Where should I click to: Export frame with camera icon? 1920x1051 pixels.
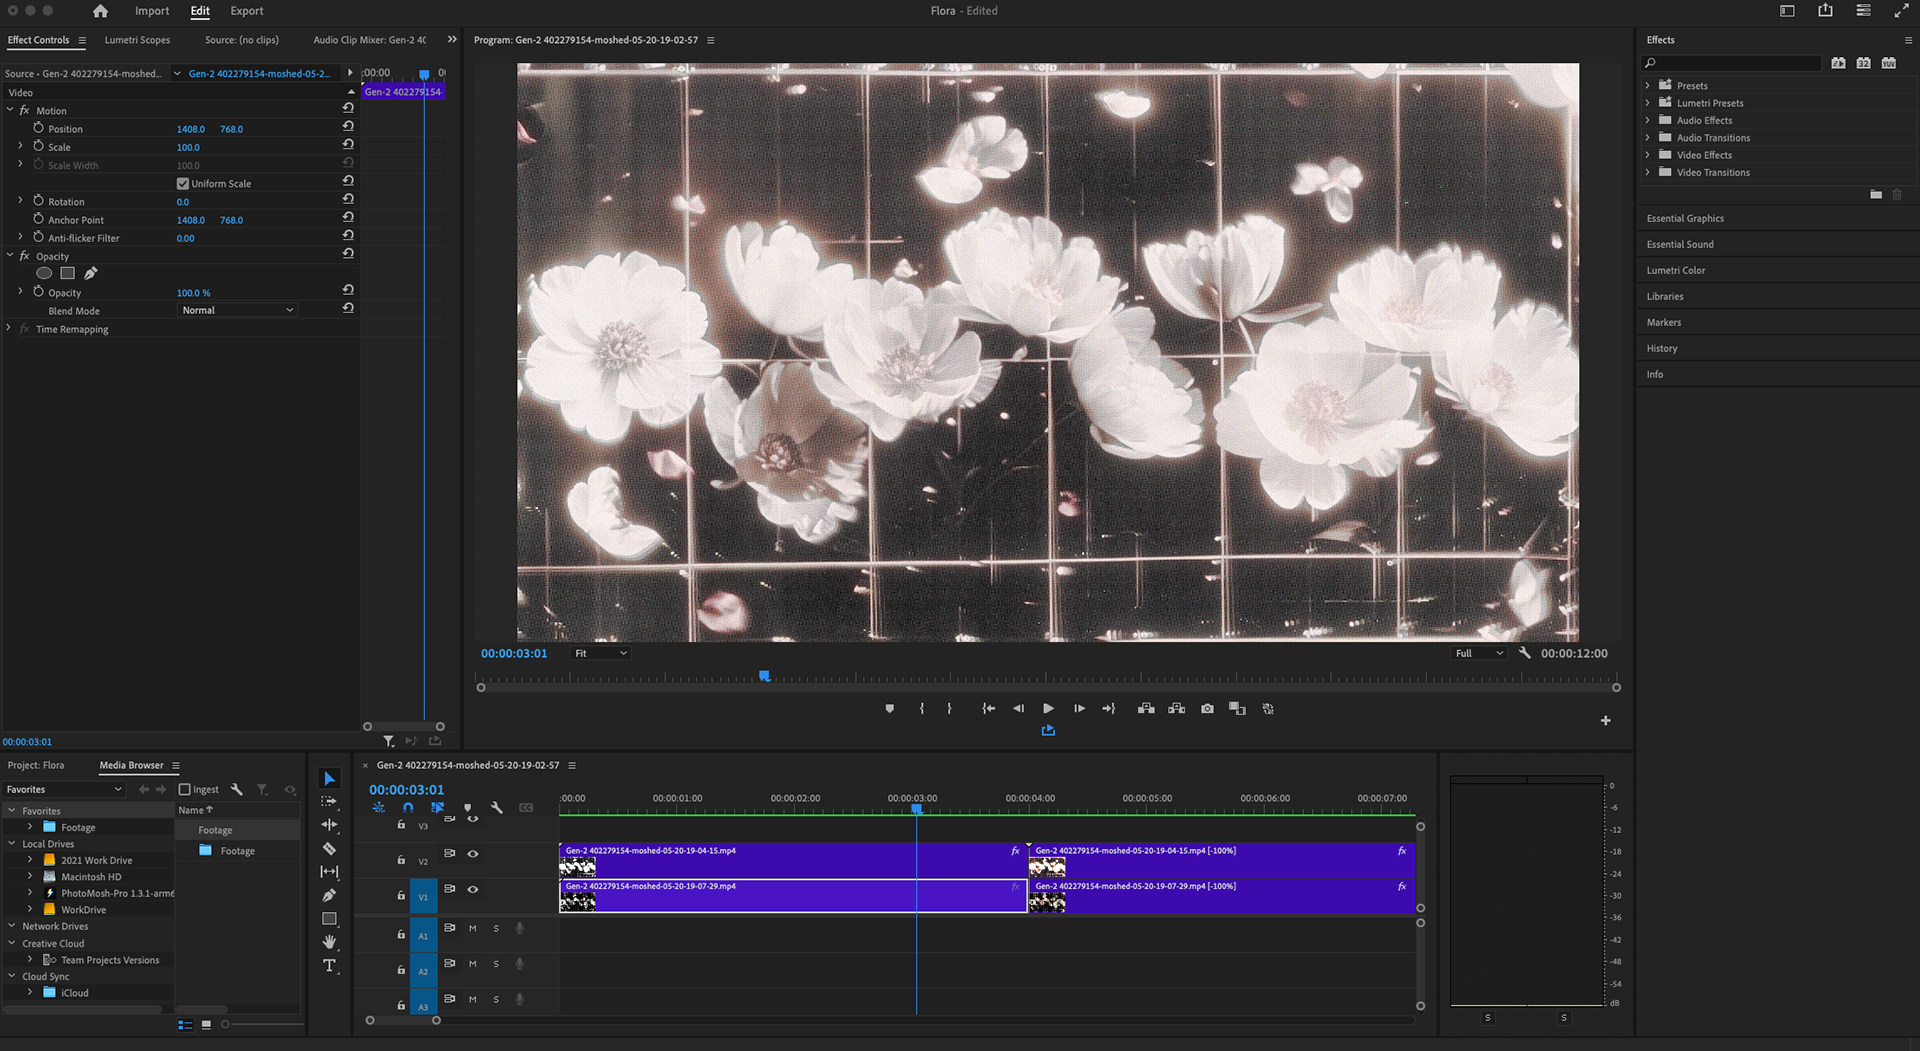1207,708
